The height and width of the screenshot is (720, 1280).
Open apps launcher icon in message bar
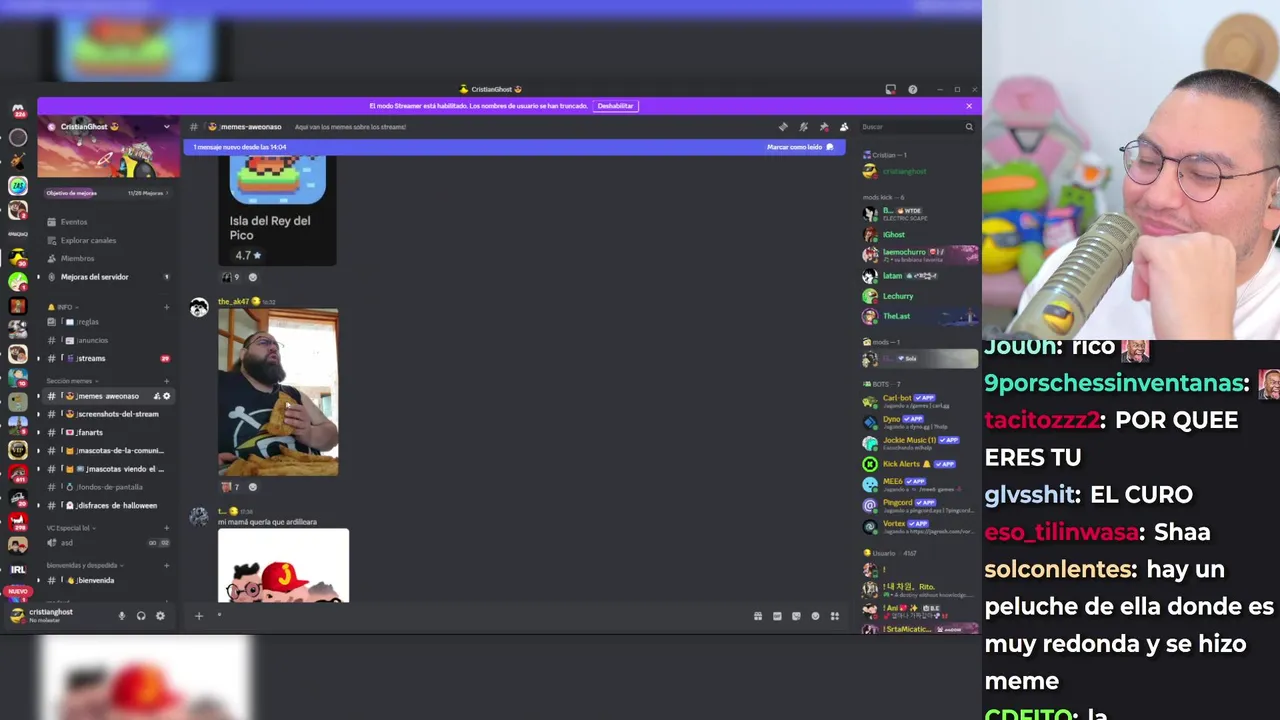[835, 616]
